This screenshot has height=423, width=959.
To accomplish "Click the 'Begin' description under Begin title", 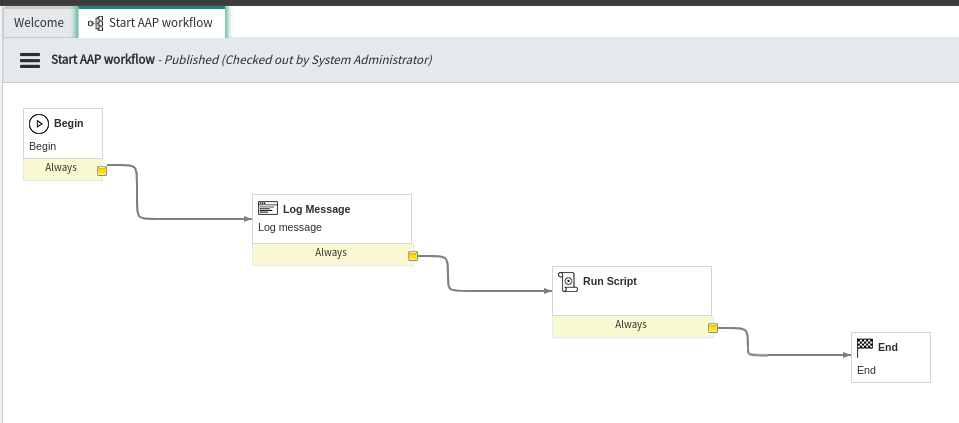I will (43, 146).
